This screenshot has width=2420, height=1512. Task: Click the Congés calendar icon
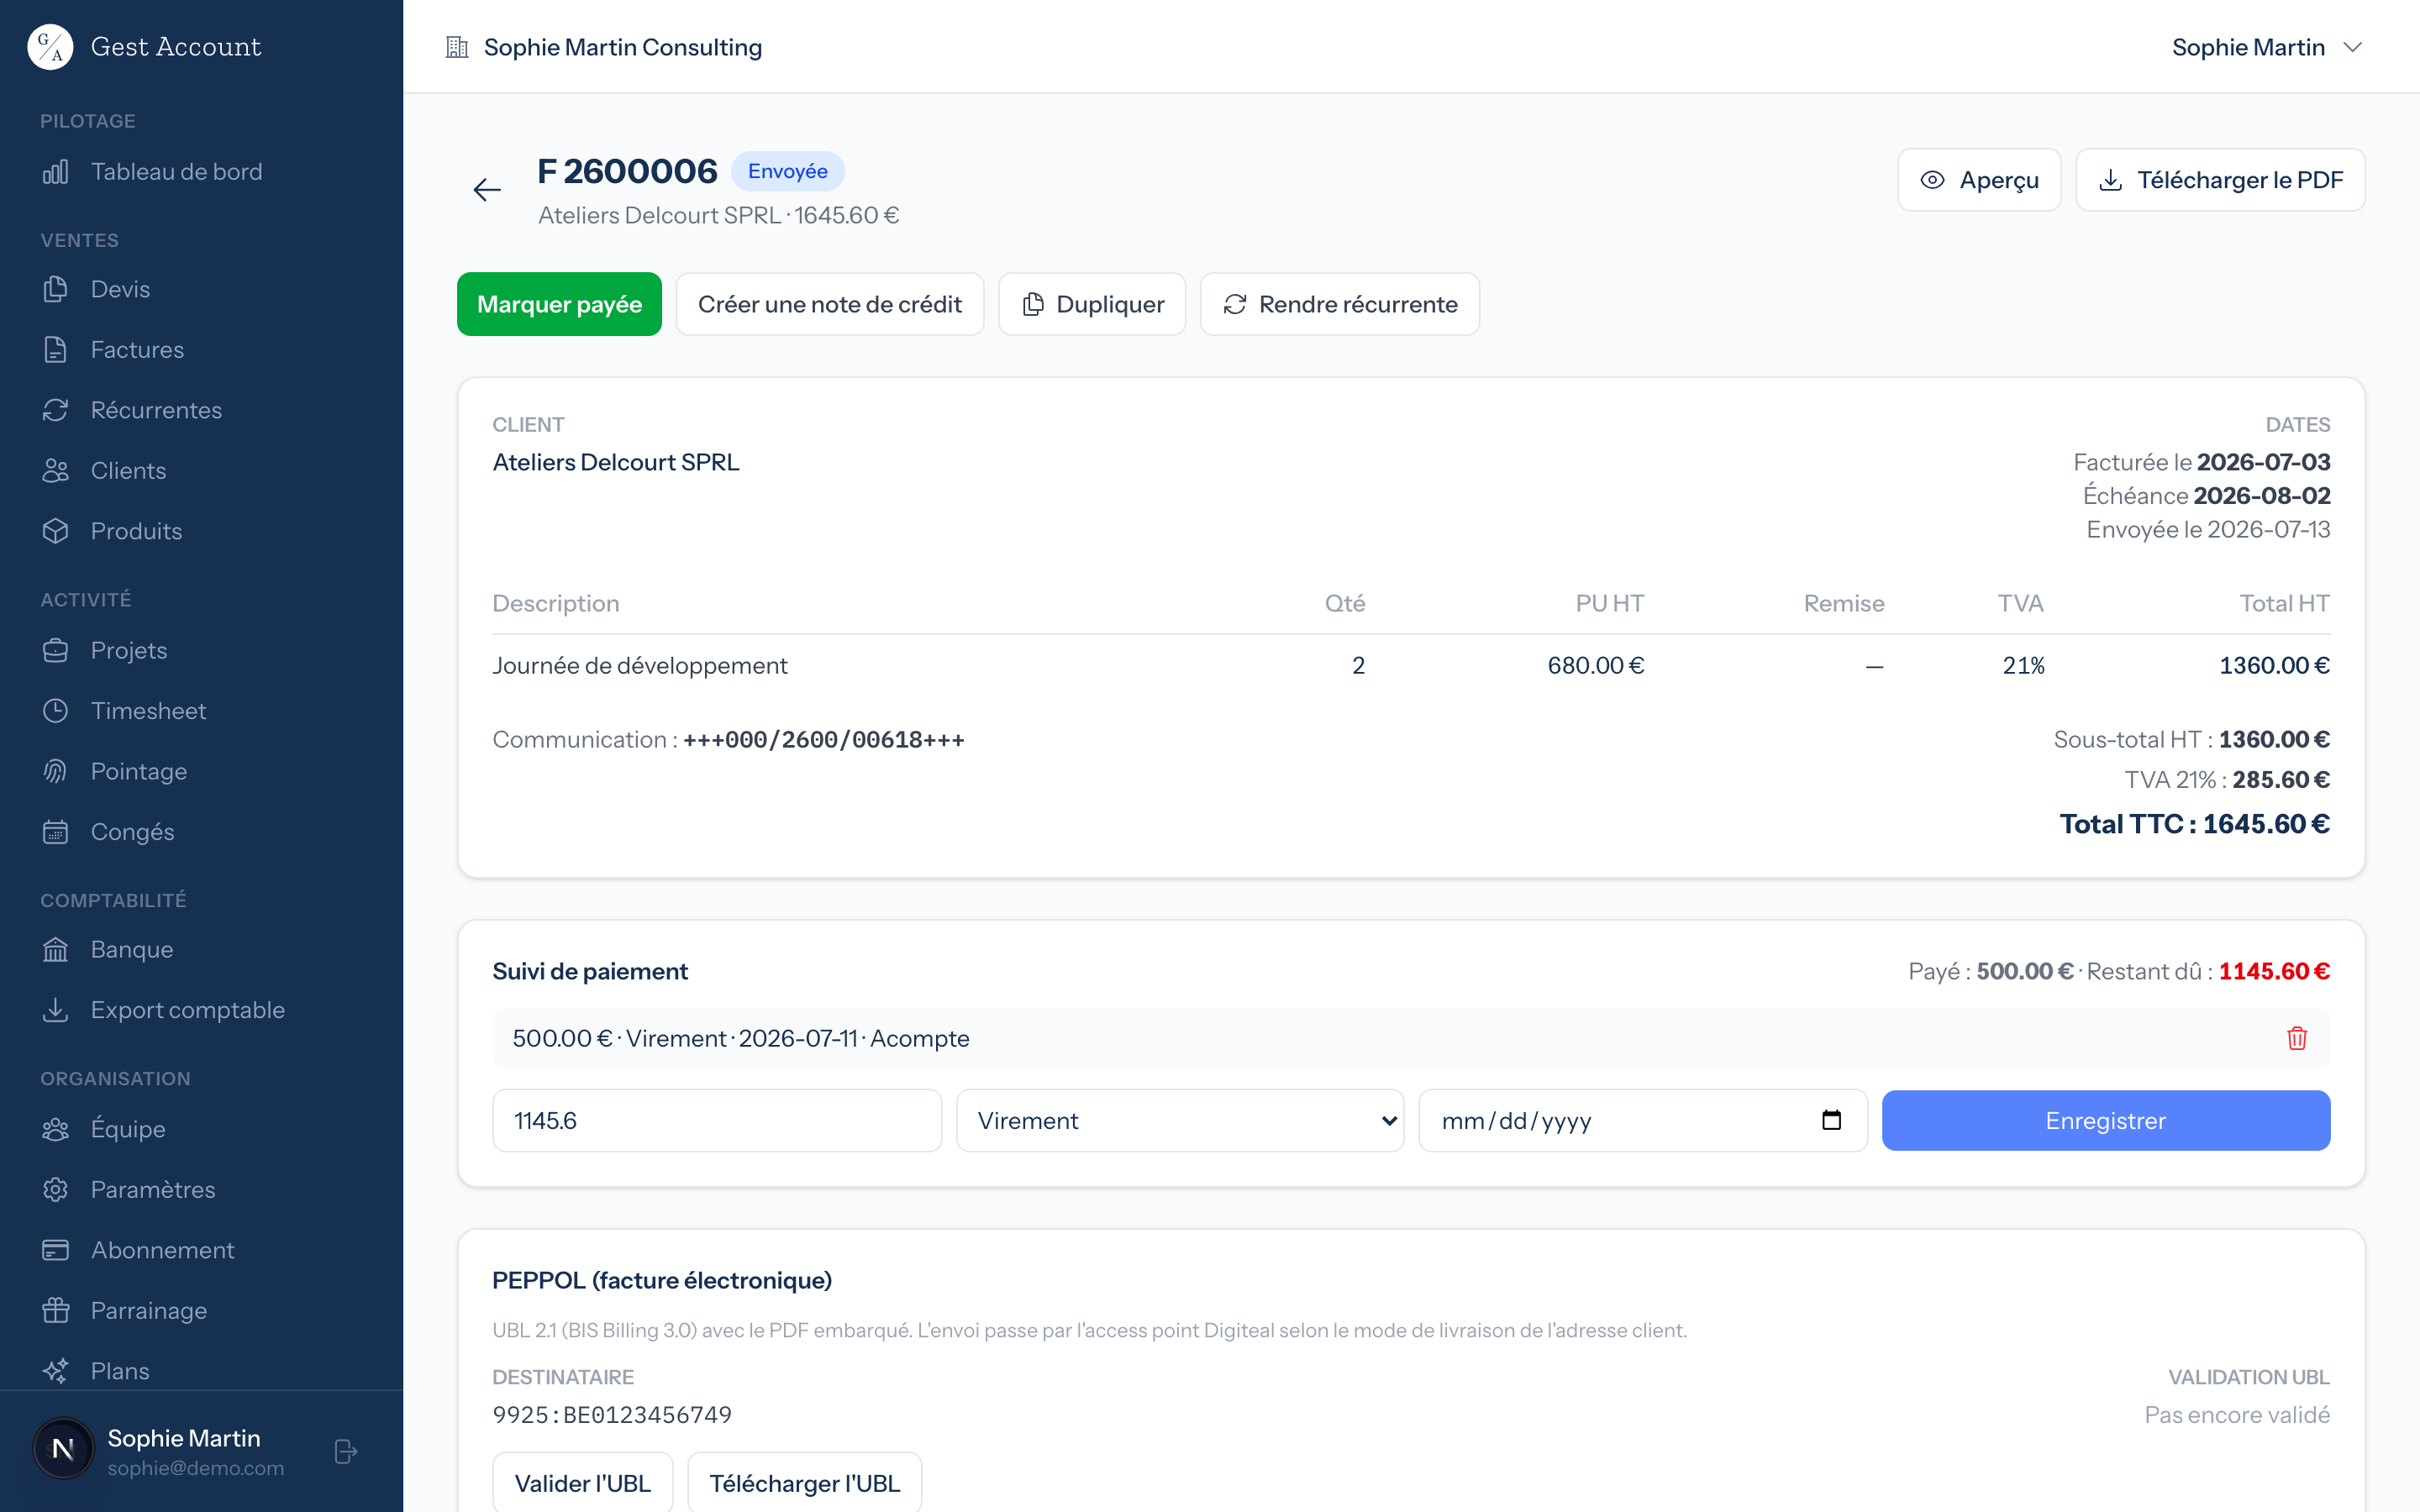click(56, 832)
